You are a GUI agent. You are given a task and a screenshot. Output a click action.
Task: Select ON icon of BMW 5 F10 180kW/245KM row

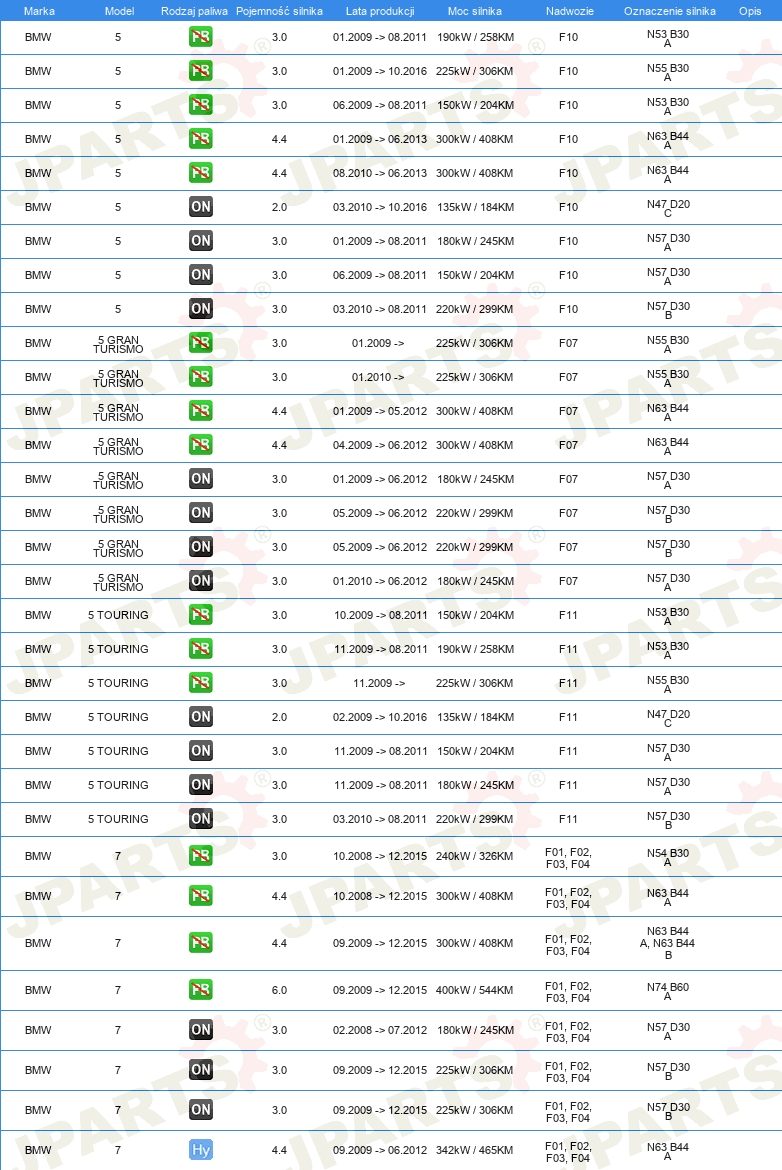(201, 241)
